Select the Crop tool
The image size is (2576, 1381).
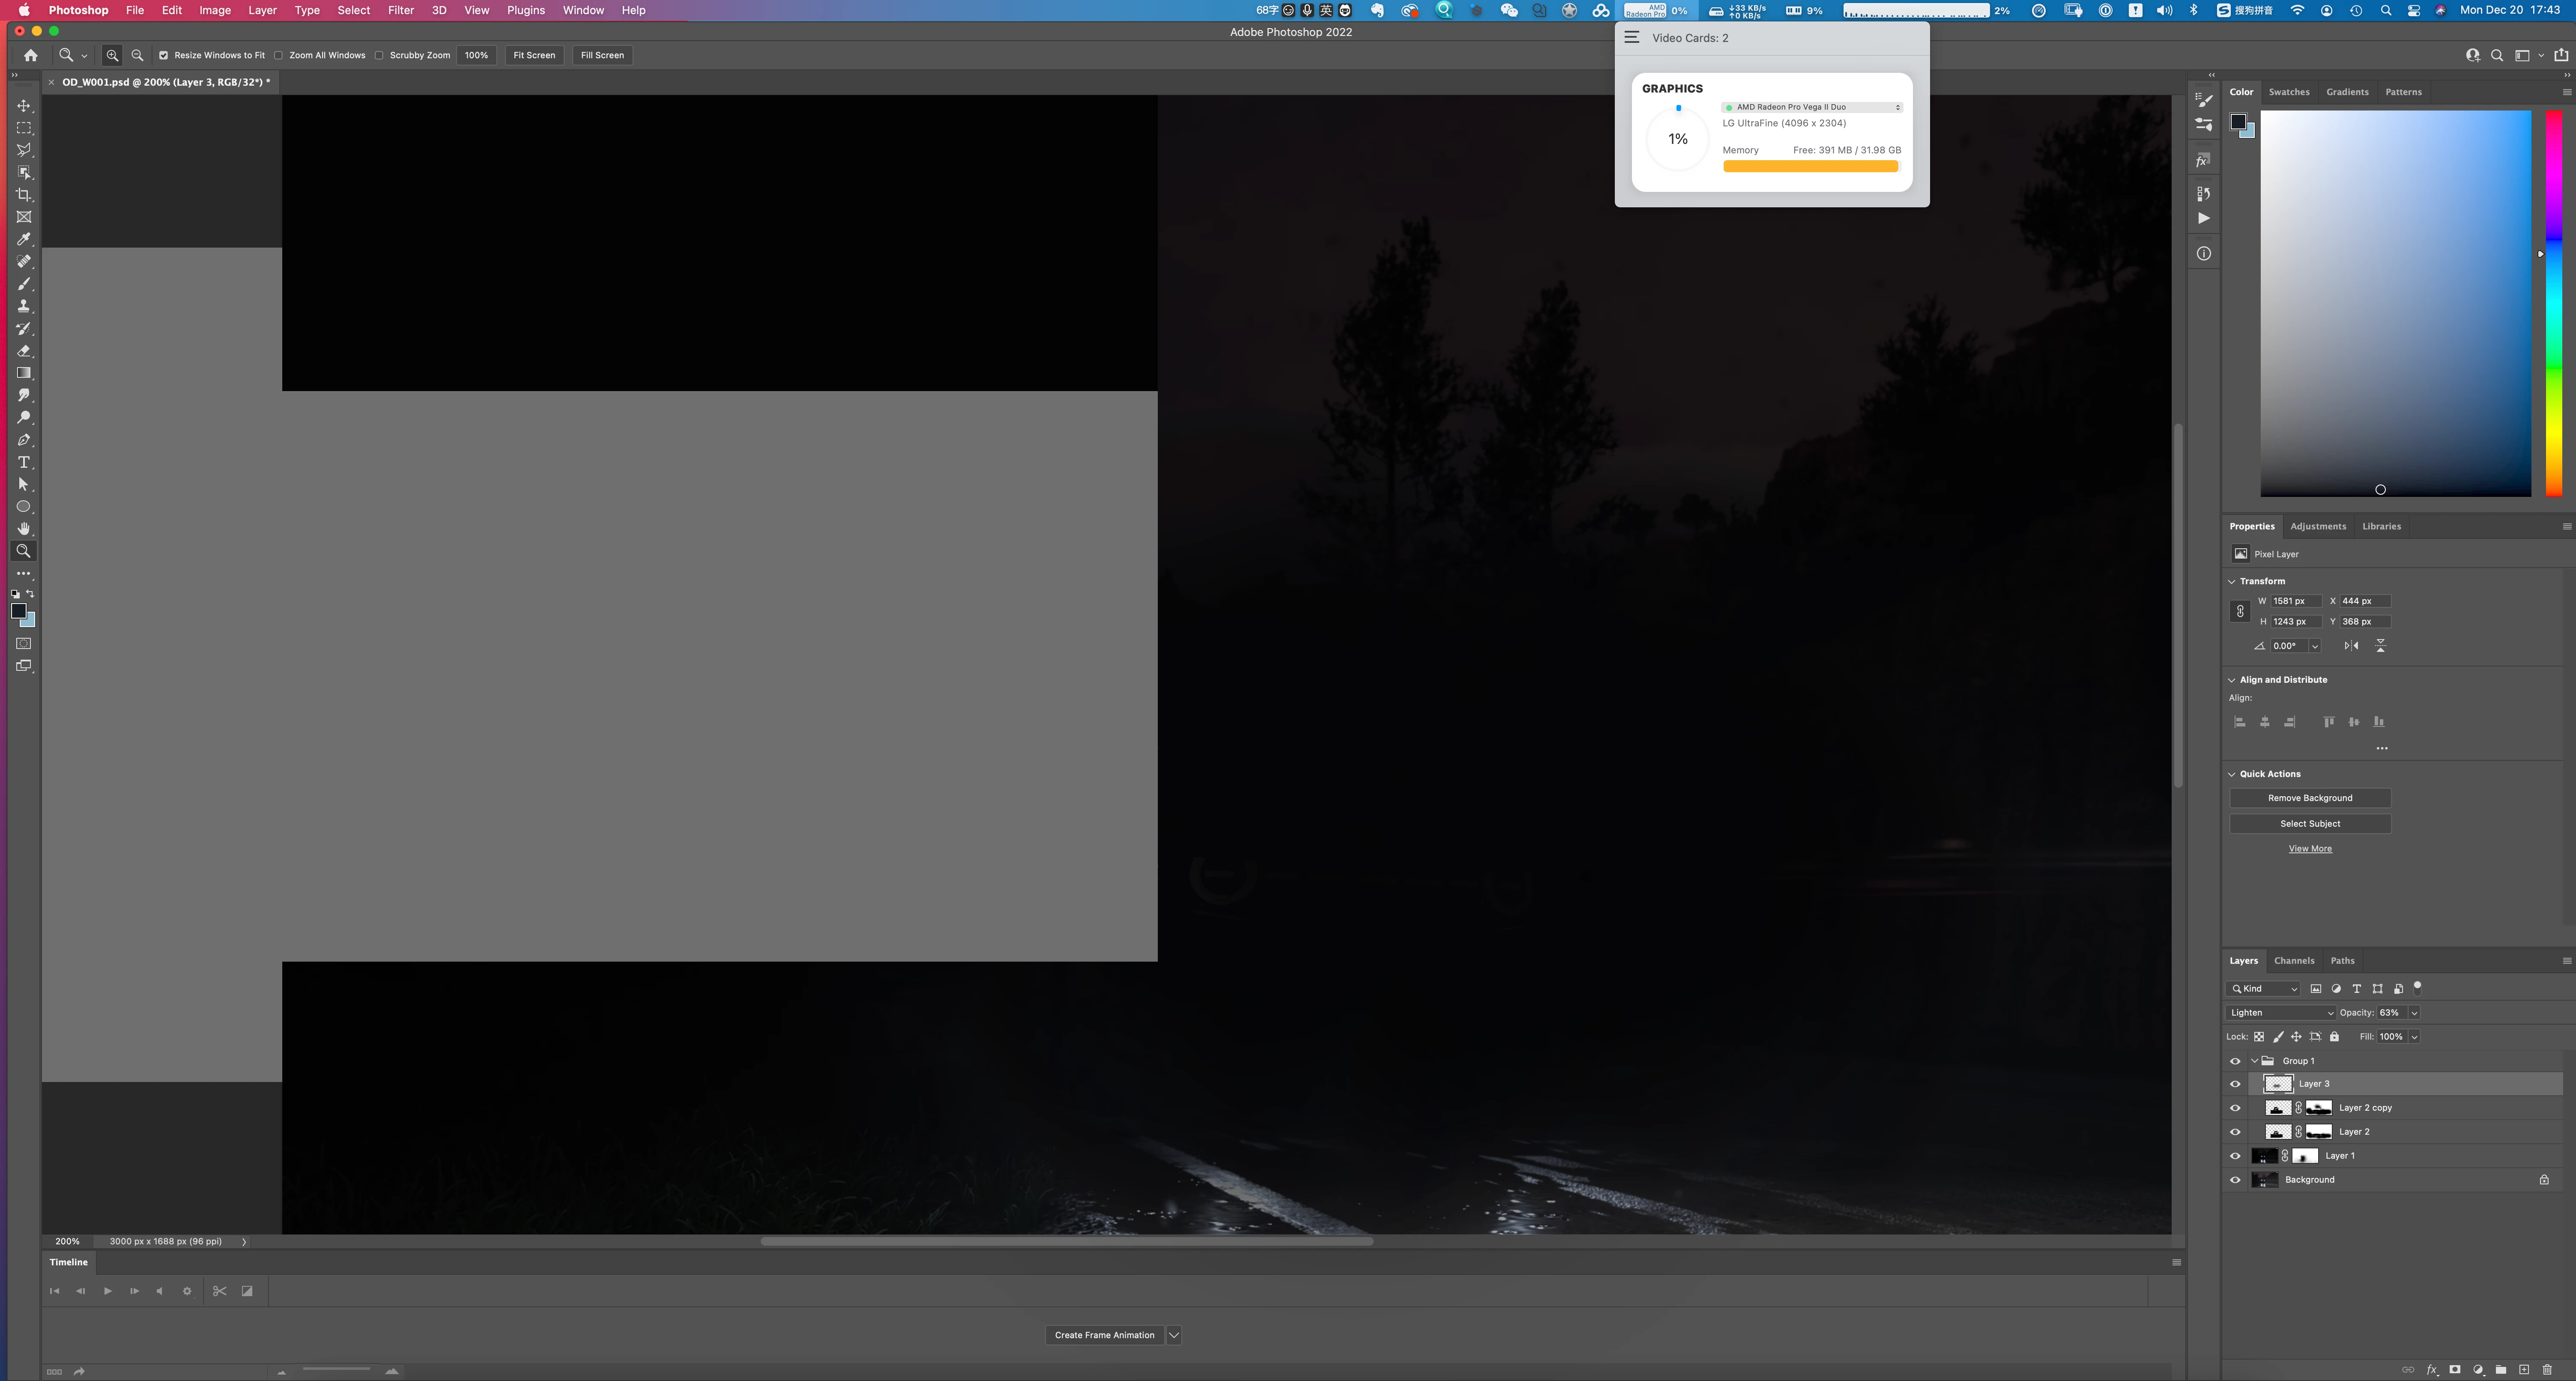pos(24,195)
